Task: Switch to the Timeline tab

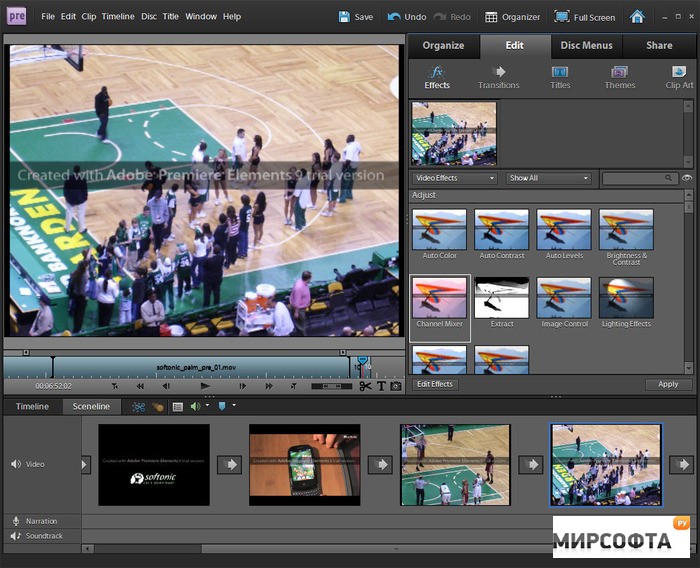Action: [x=32, y=406]
